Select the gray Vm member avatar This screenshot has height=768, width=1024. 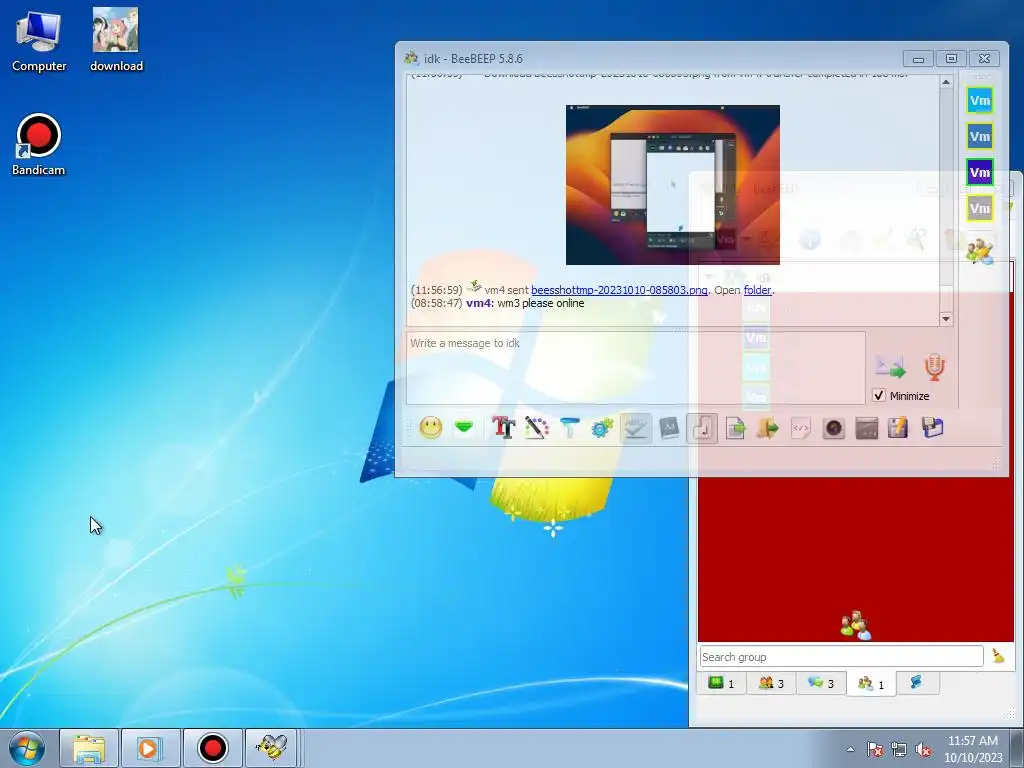[x=980, y=208]
